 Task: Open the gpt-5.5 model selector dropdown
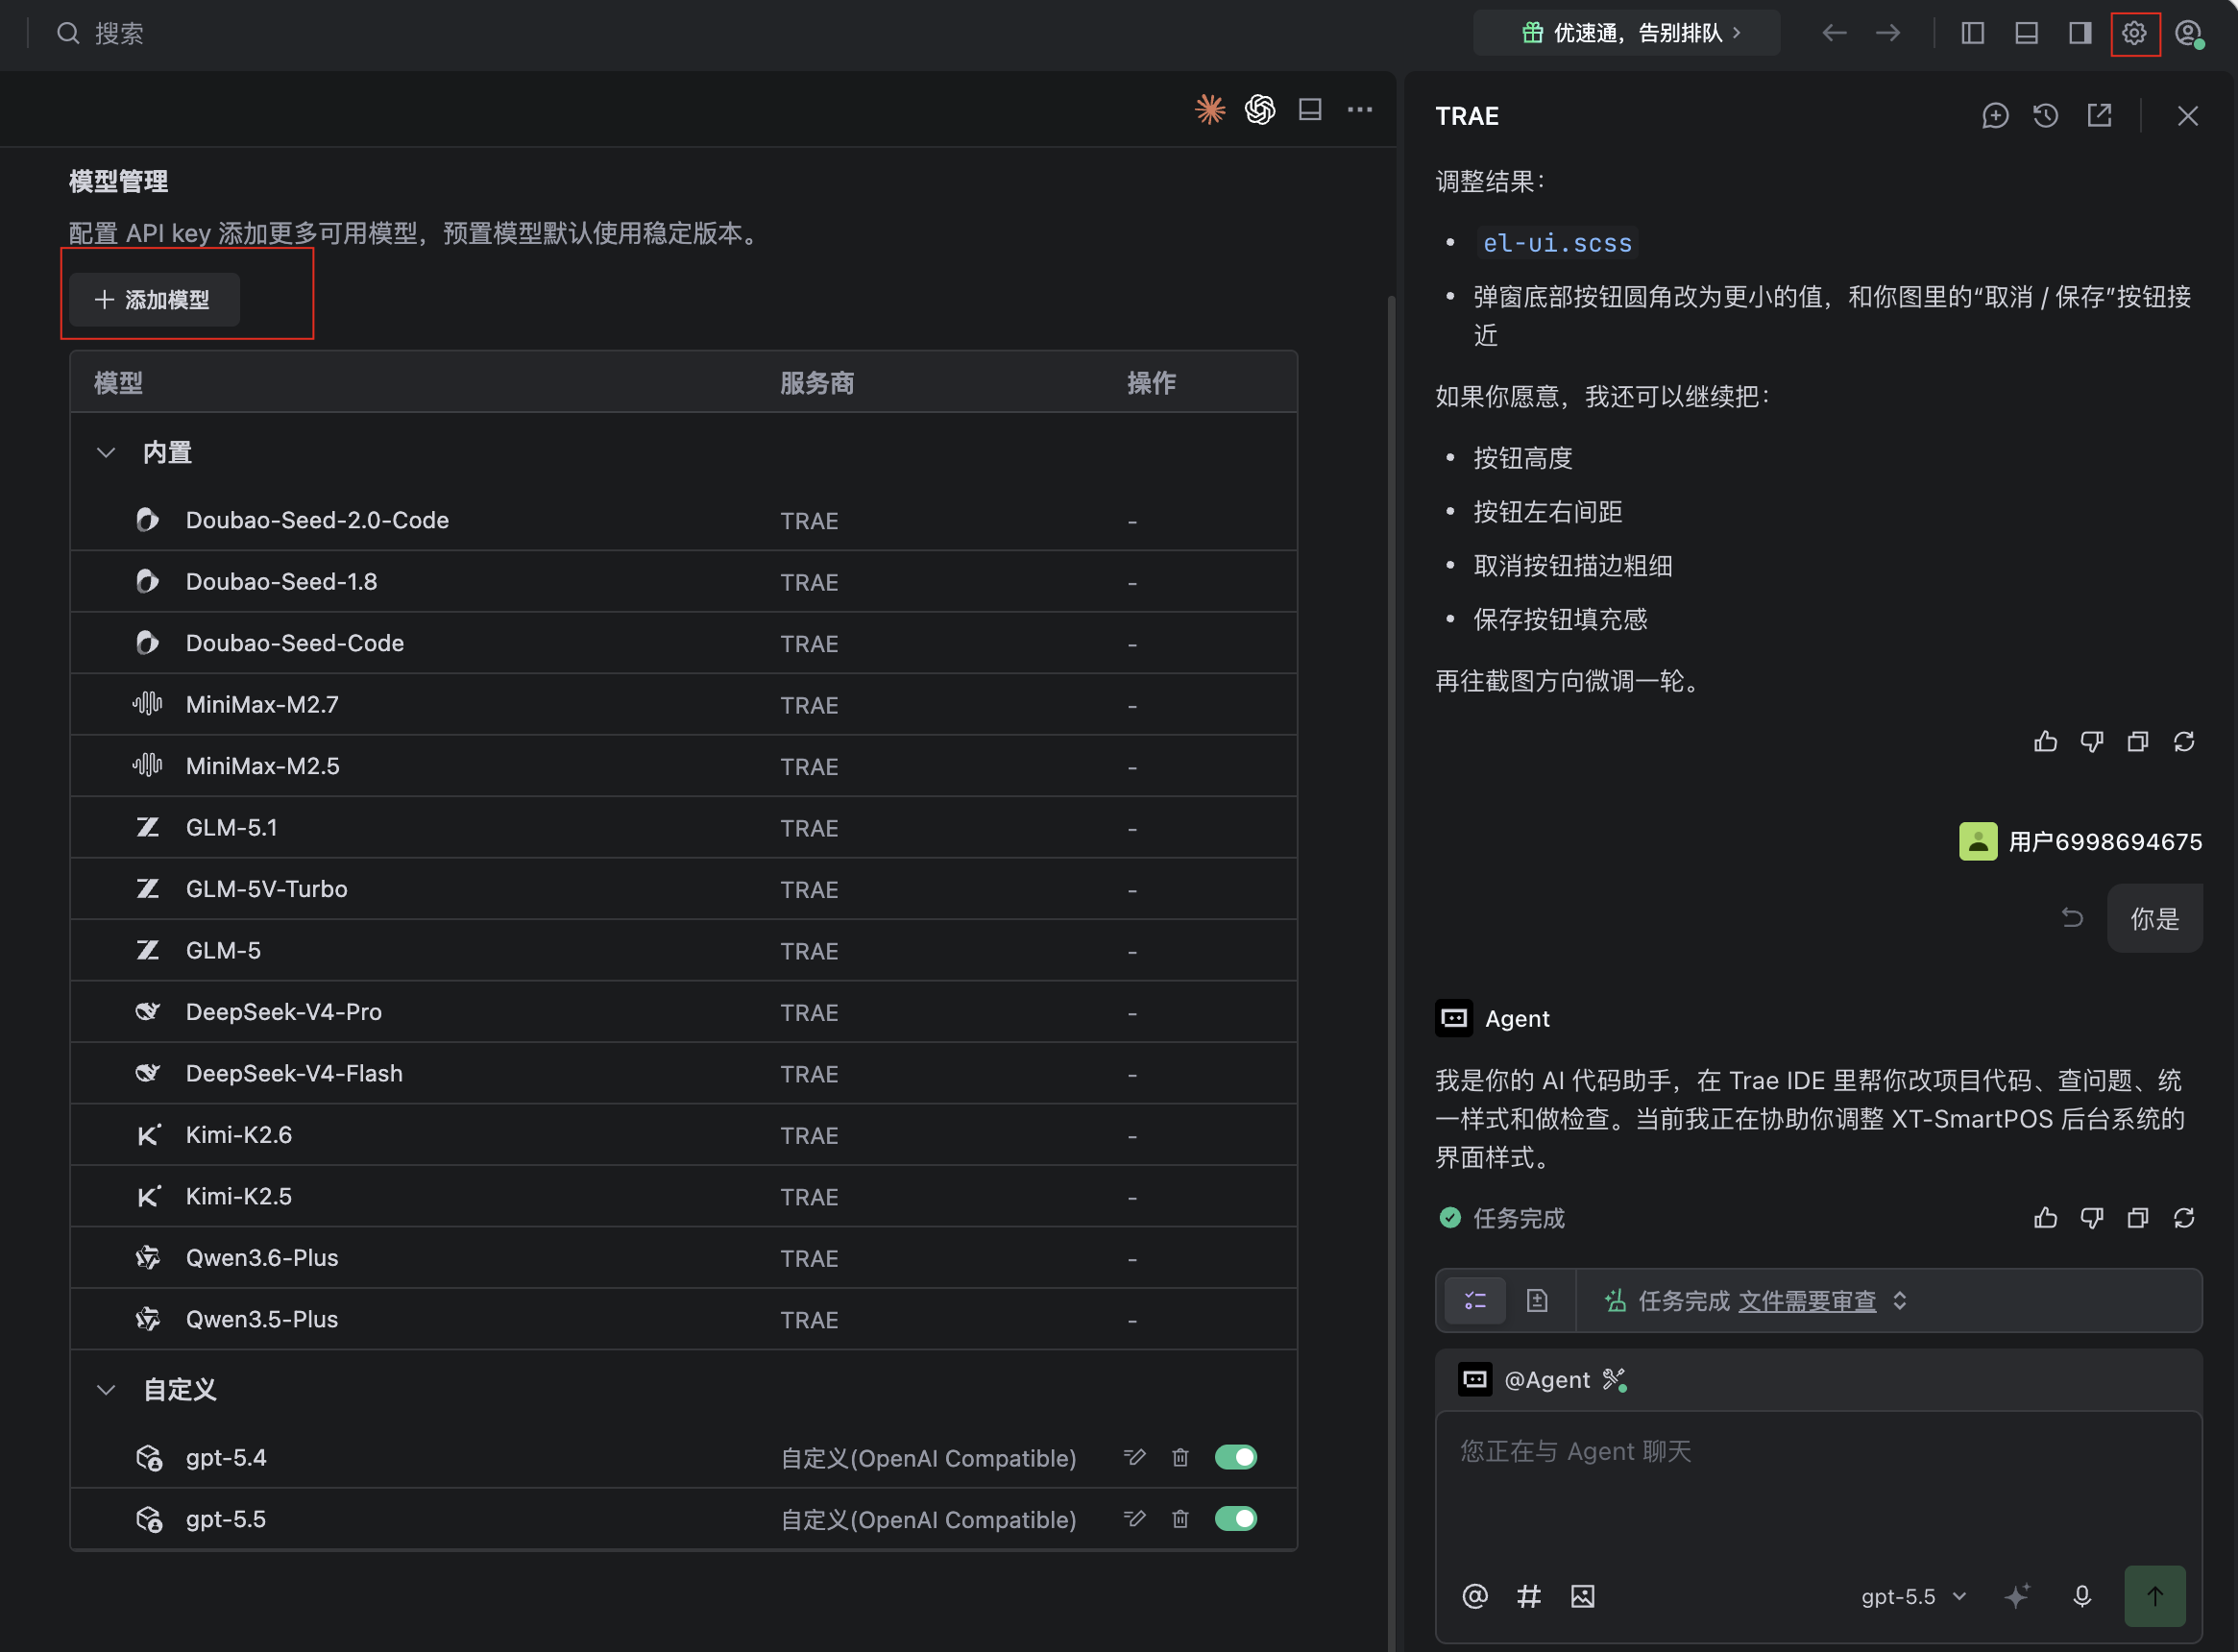[1914, 1597]
